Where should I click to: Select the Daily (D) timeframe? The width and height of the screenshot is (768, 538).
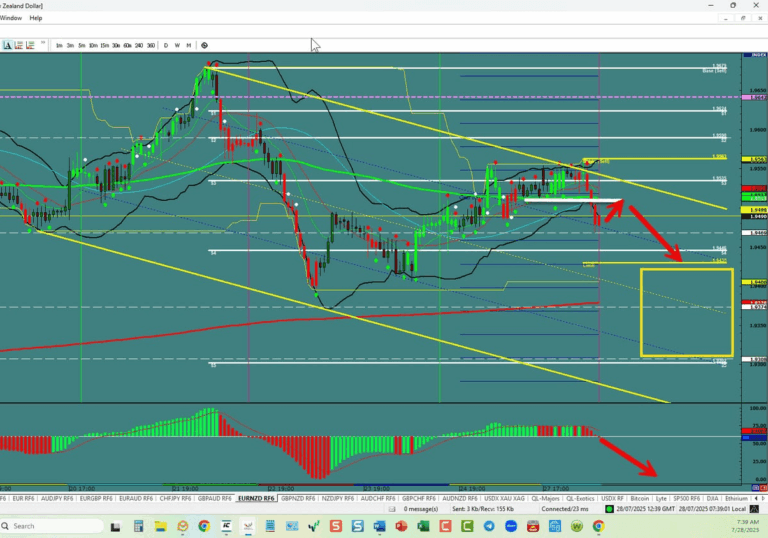166,45
